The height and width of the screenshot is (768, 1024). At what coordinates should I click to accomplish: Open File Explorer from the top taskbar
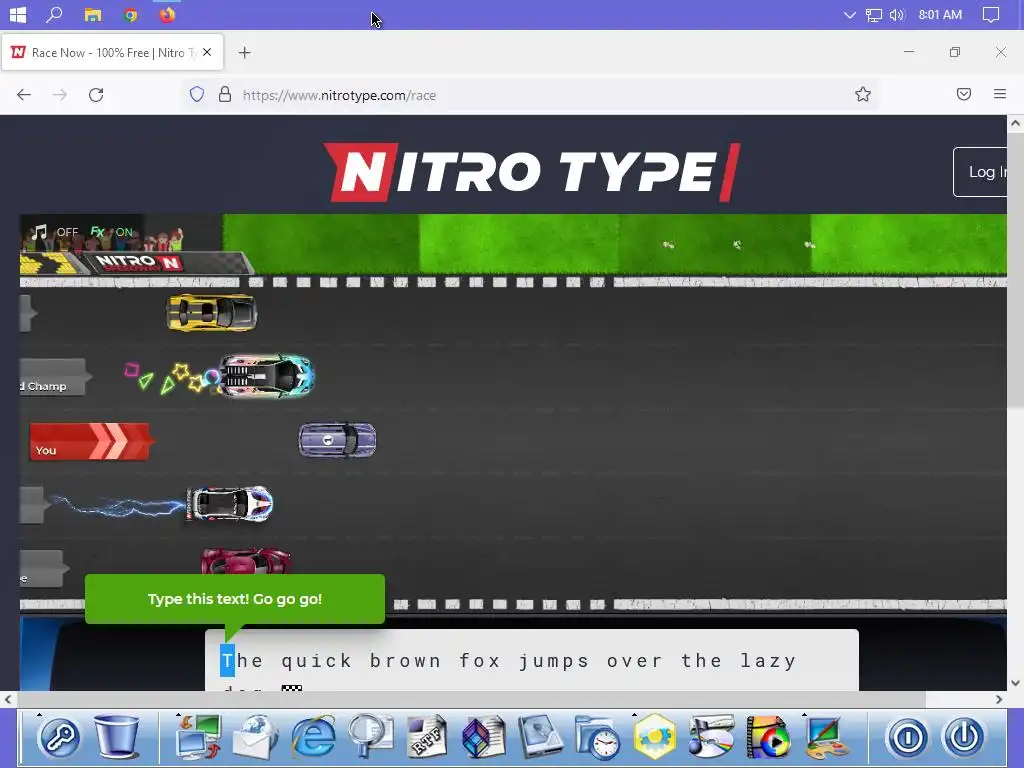(93, 14)
